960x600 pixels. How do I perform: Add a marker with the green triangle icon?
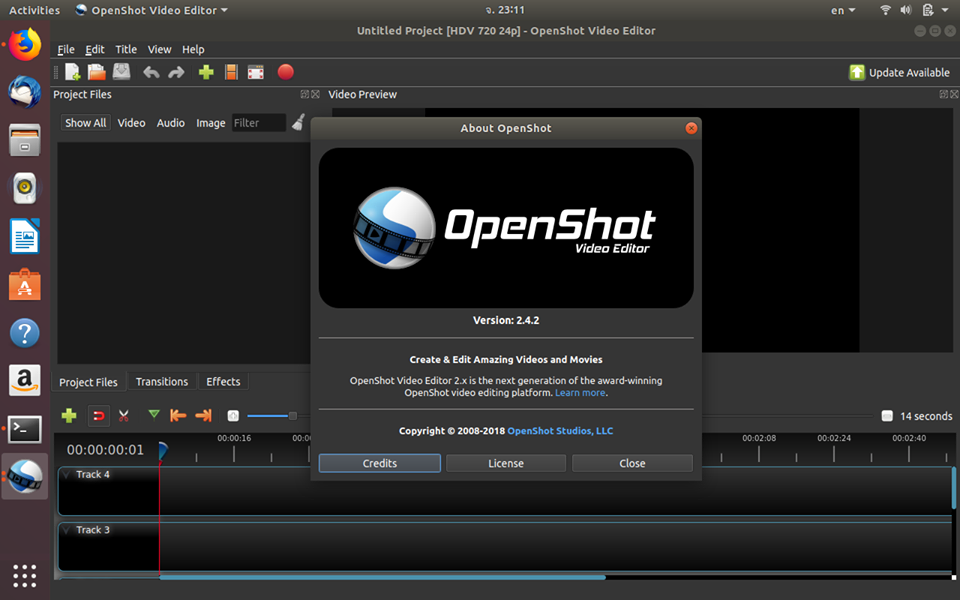154,414
